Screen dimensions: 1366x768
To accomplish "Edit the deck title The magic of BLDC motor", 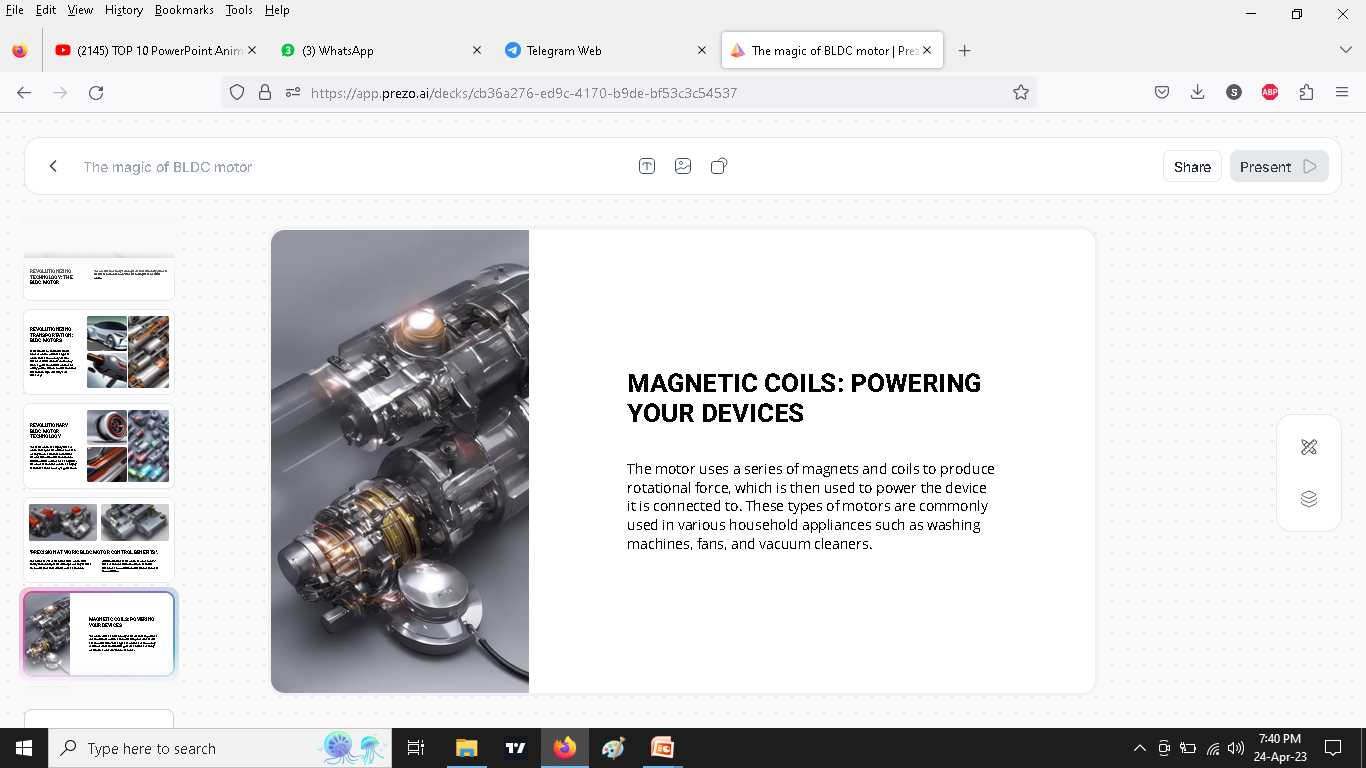I will pos(168,167).
